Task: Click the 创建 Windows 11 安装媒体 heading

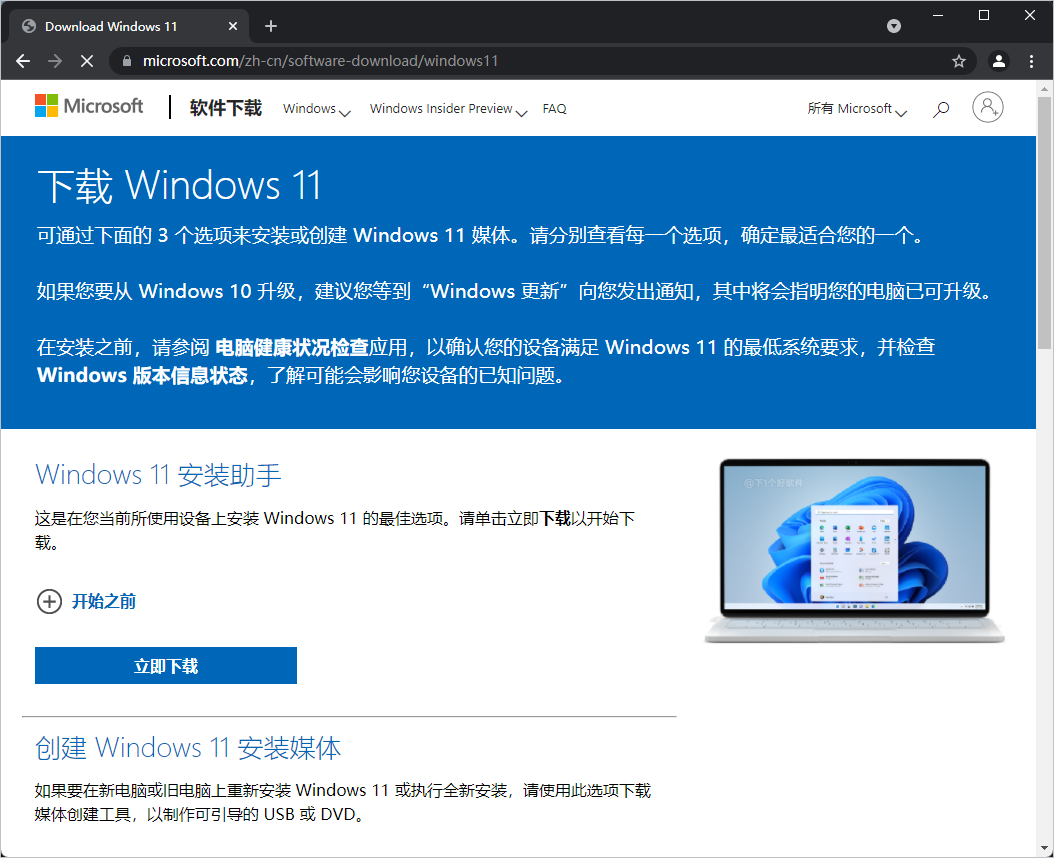Action: click(x=188, y=748)
